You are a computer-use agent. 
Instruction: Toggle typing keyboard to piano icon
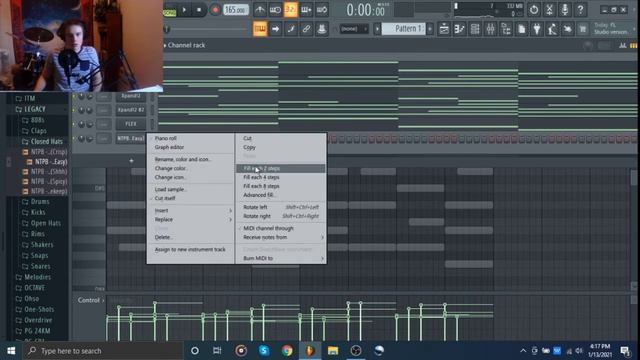click(x=260, y=29)
